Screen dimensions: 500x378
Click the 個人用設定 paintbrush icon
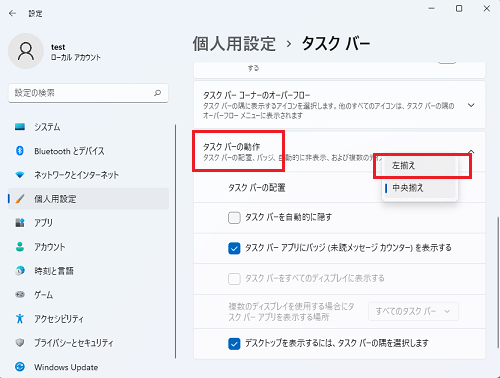pyautogui.click(x=20, y=199)
